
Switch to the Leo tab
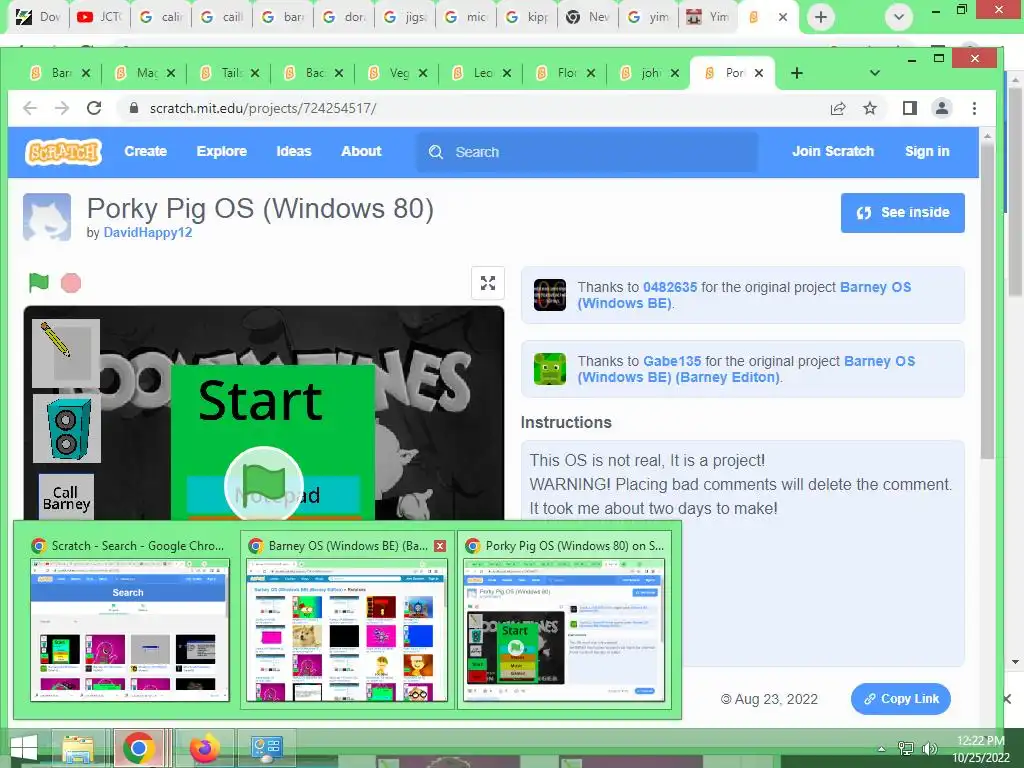point(481,73)
